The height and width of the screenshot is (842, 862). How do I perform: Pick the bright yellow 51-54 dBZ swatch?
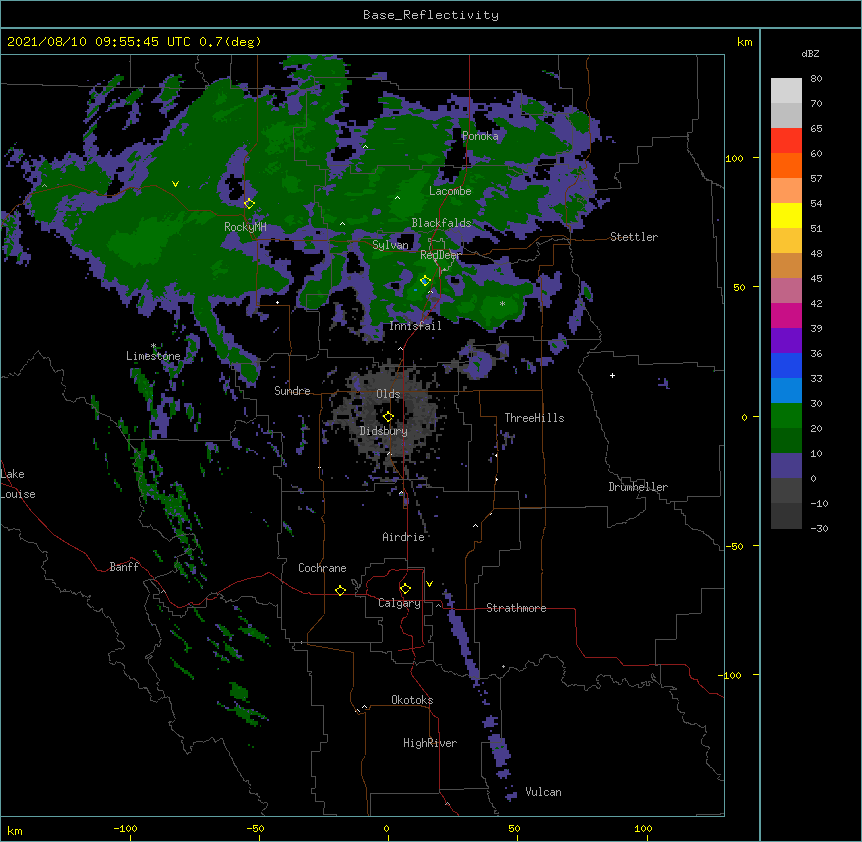click(x=786, y=215)
